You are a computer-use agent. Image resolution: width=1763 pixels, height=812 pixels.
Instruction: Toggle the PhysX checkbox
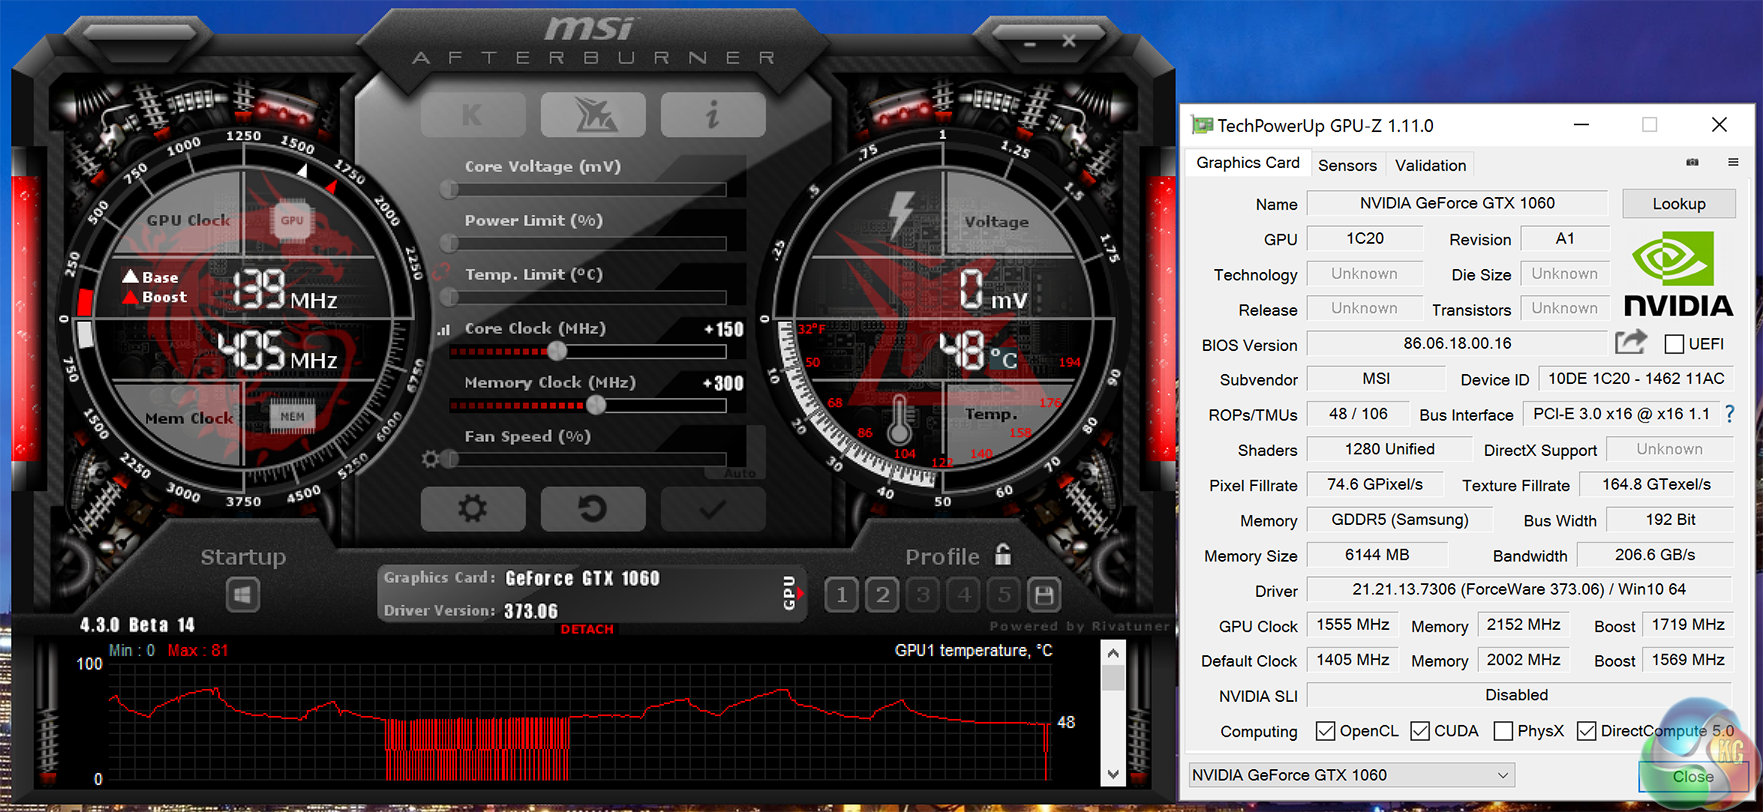coord(1503,731)
